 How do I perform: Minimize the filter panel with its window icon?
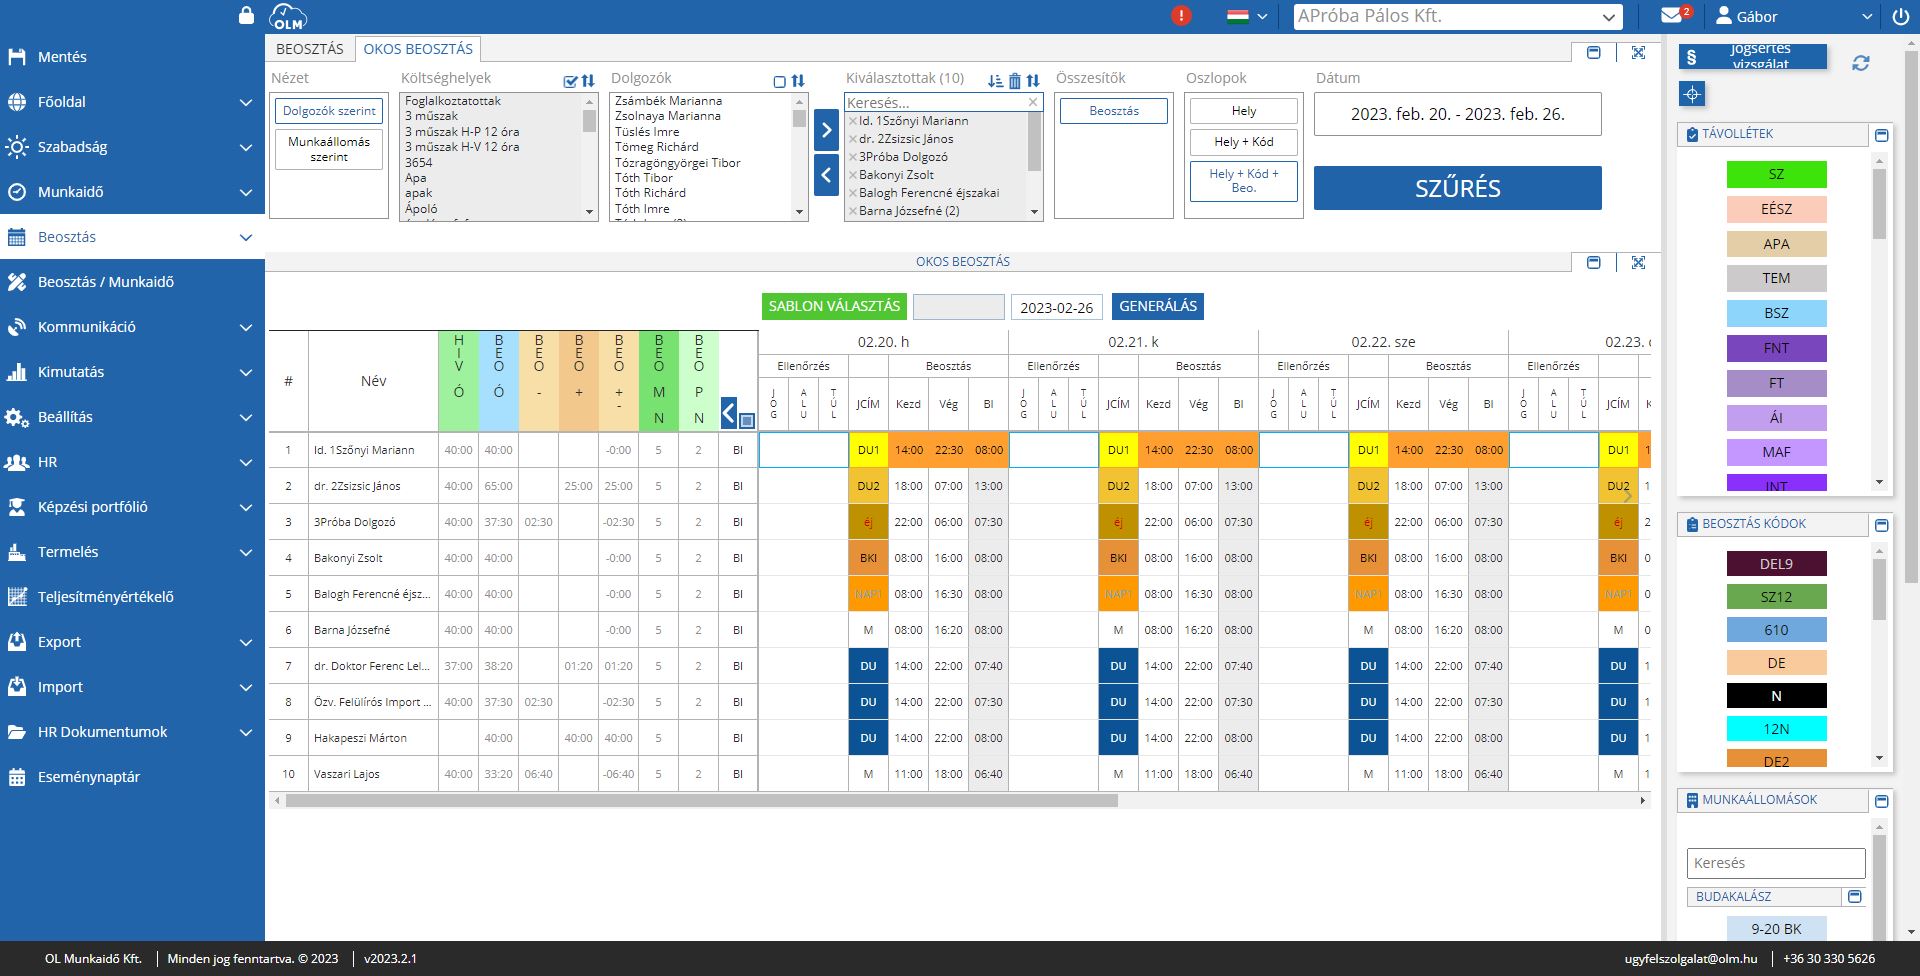(1594, 52)
